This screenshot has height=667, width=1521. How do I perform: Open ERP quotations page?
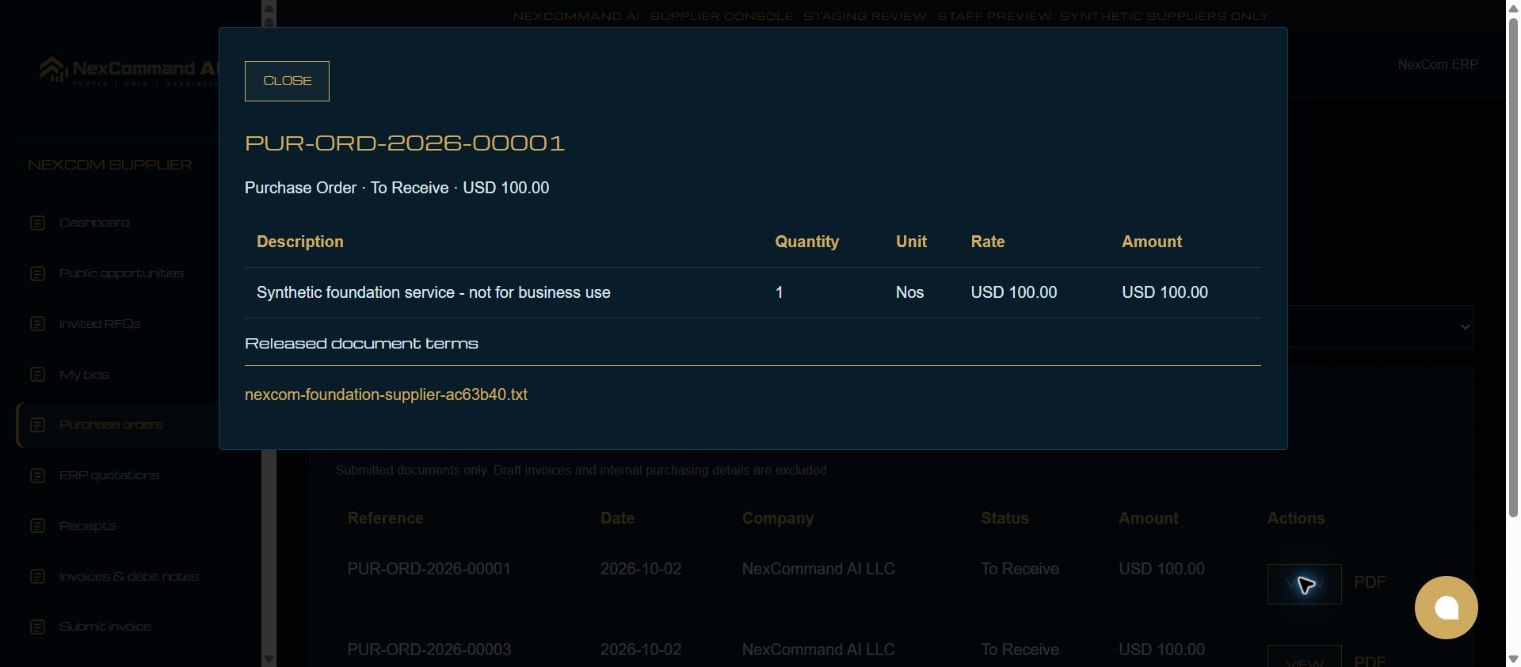click(x=109, y=475)
